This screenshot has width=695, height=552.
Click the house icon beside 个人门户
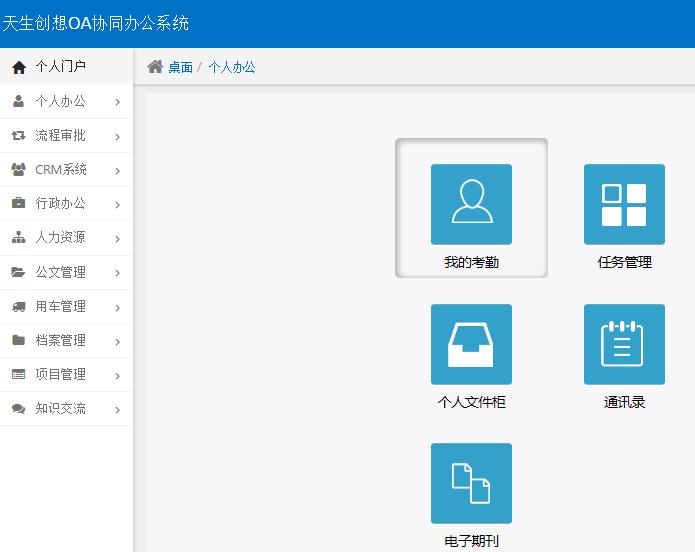(x=19, y=67)
